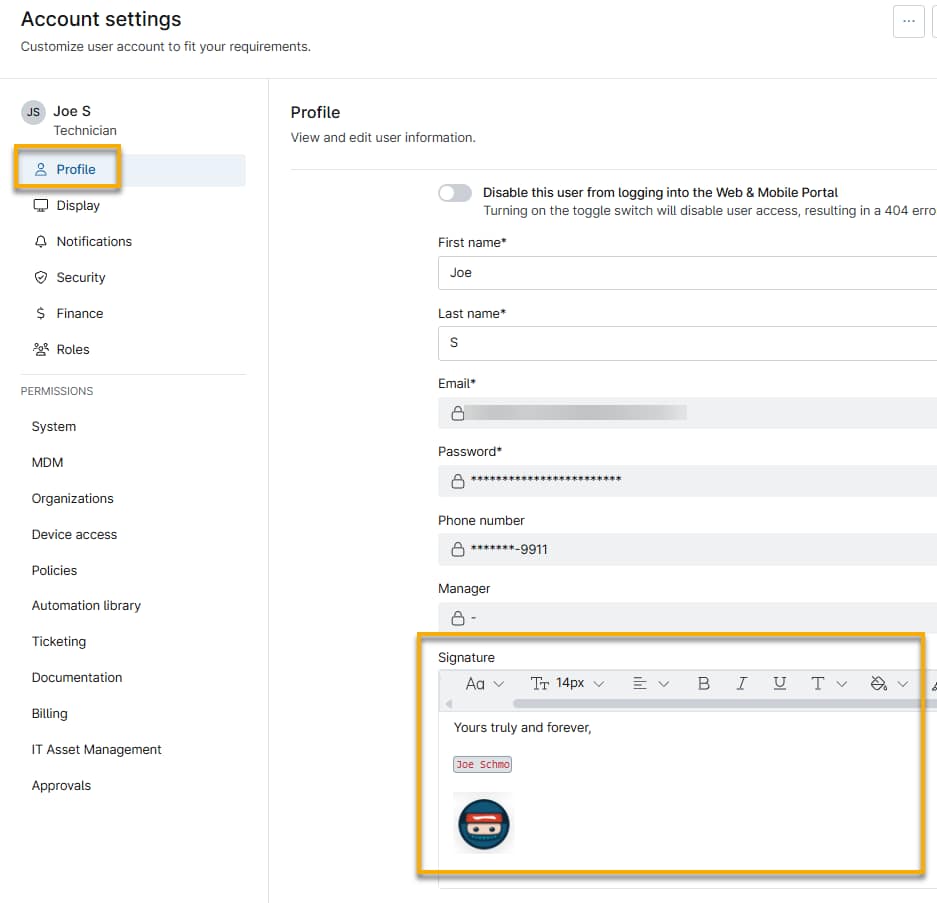937x903 pixels.
Task: Click the lock icon in the Phone number field
Action: pos(458,549)
